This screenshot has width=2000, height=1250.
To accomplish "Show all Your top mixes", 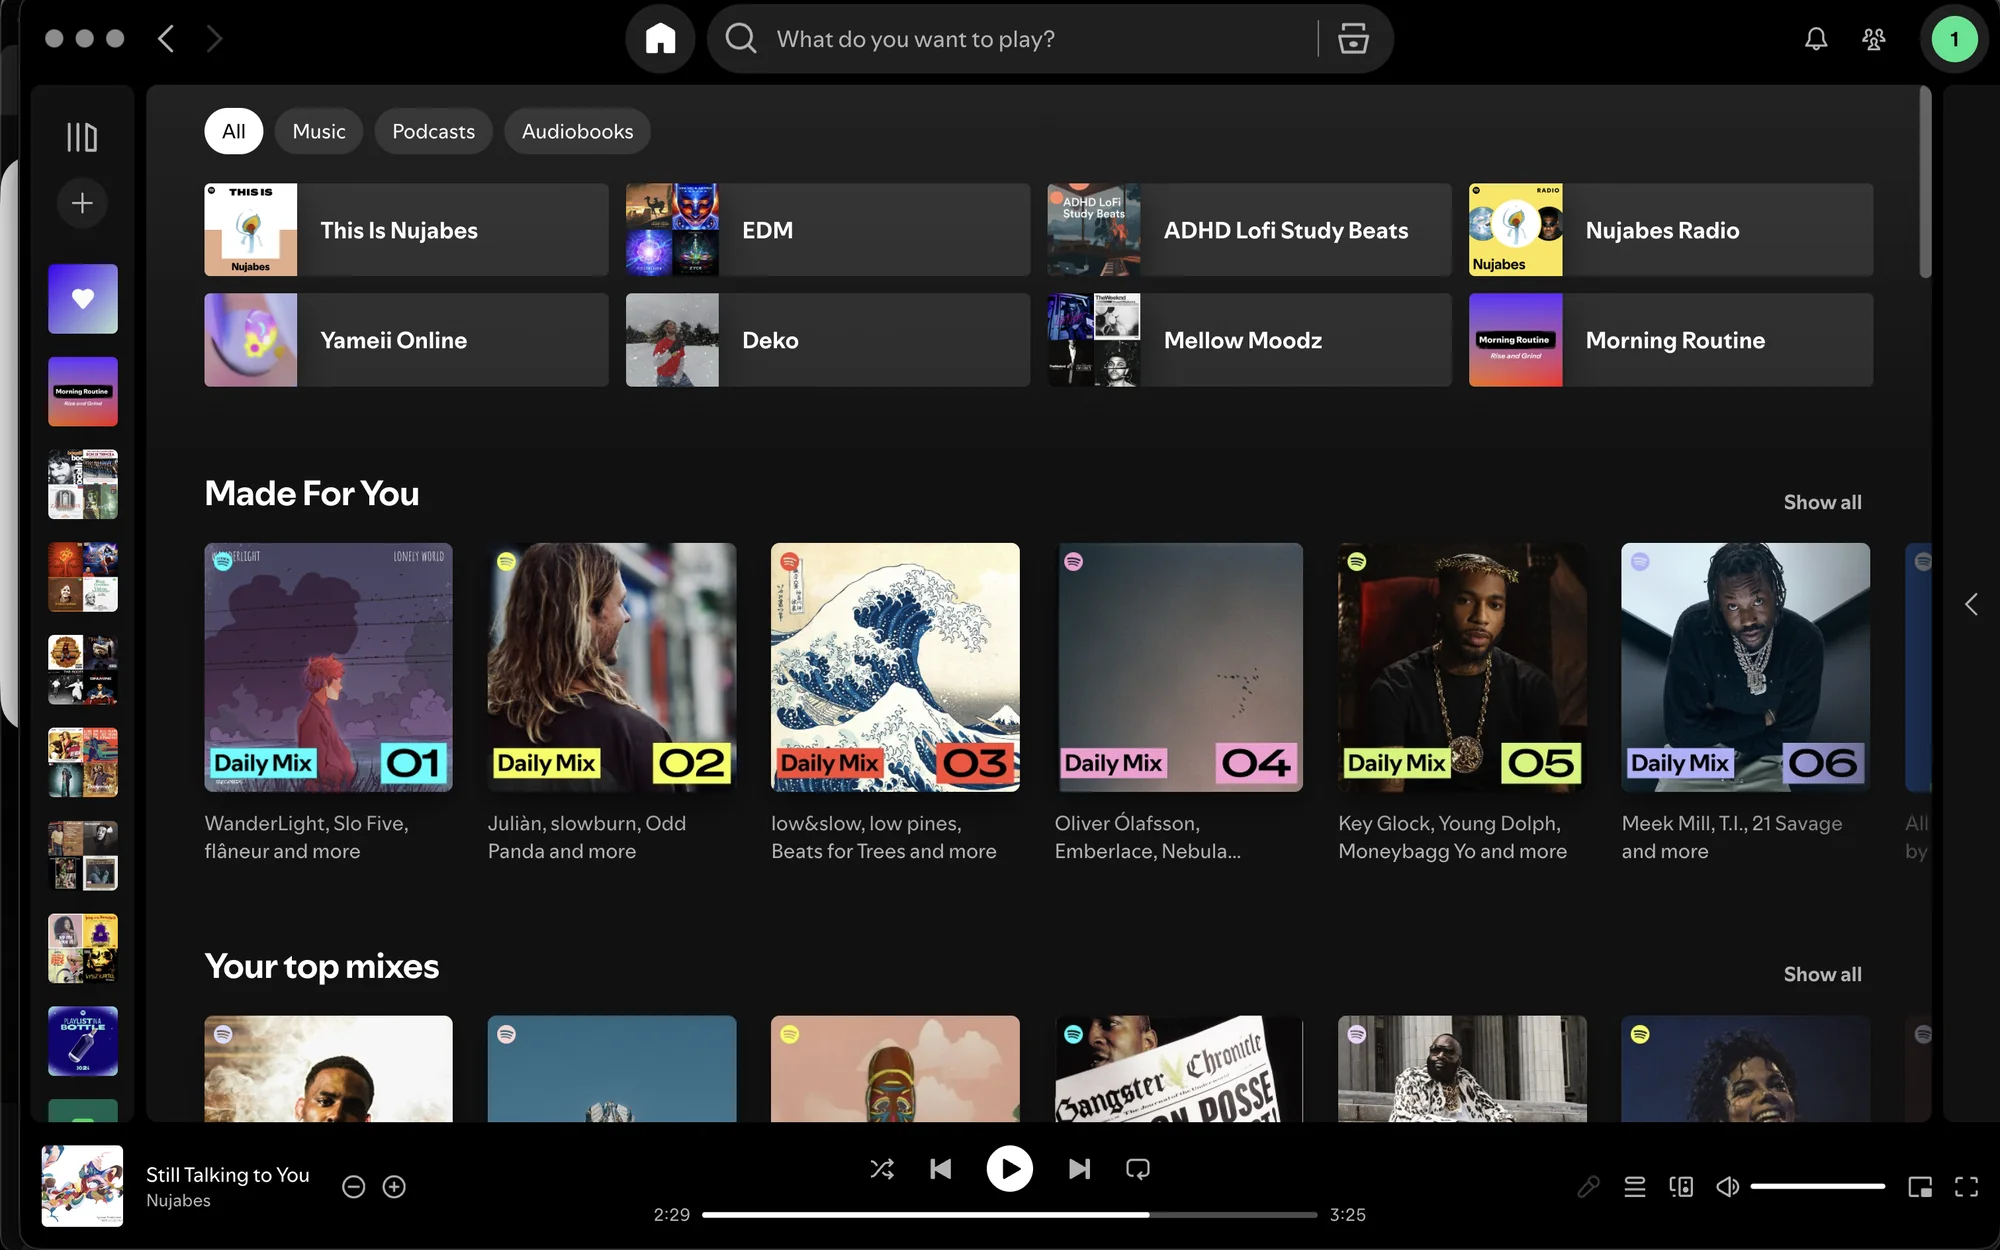I will click(1822, 974).
